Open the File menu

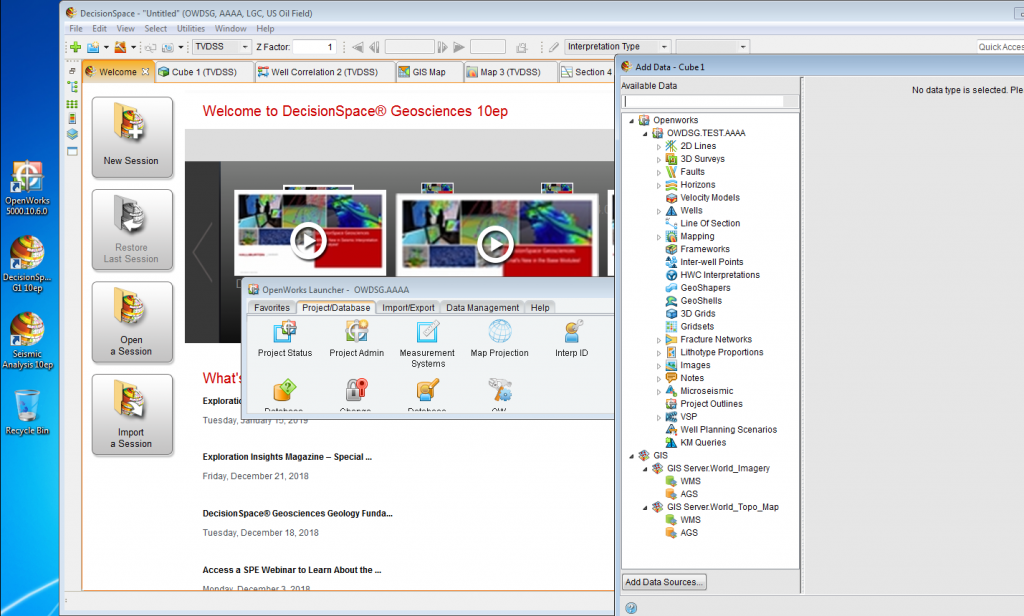[76, 29]
